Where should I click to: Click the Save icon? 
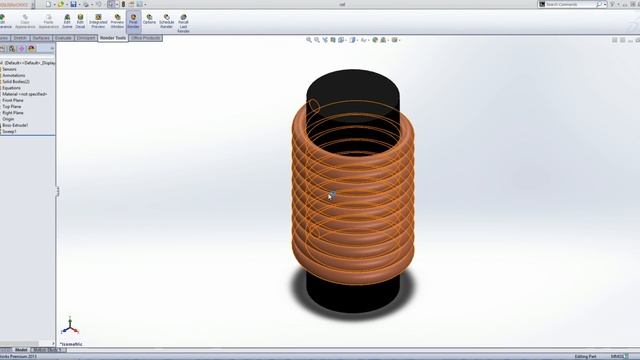tap(73, 4)
